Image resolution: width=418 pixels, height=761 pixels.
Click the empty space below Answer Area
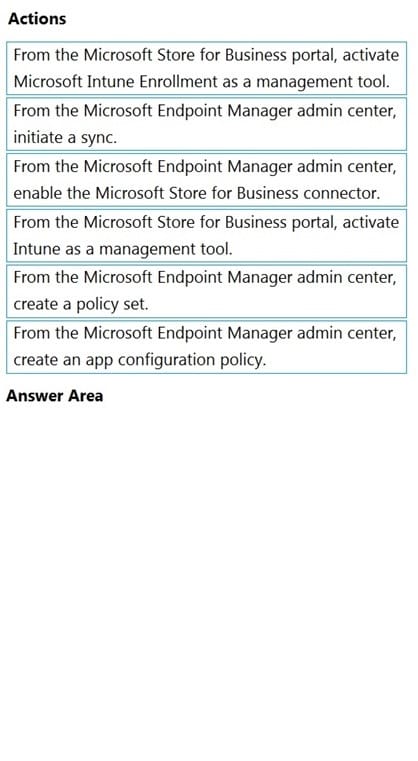click(x=209, y=578)
